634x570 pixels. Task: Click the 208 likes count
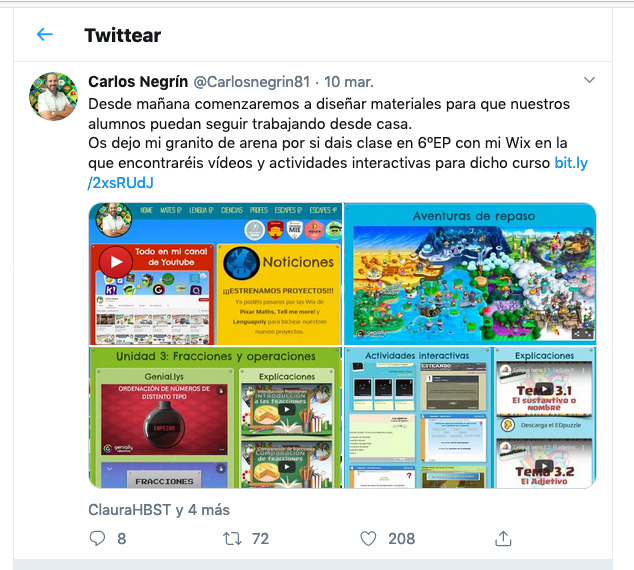pos(401,538)
